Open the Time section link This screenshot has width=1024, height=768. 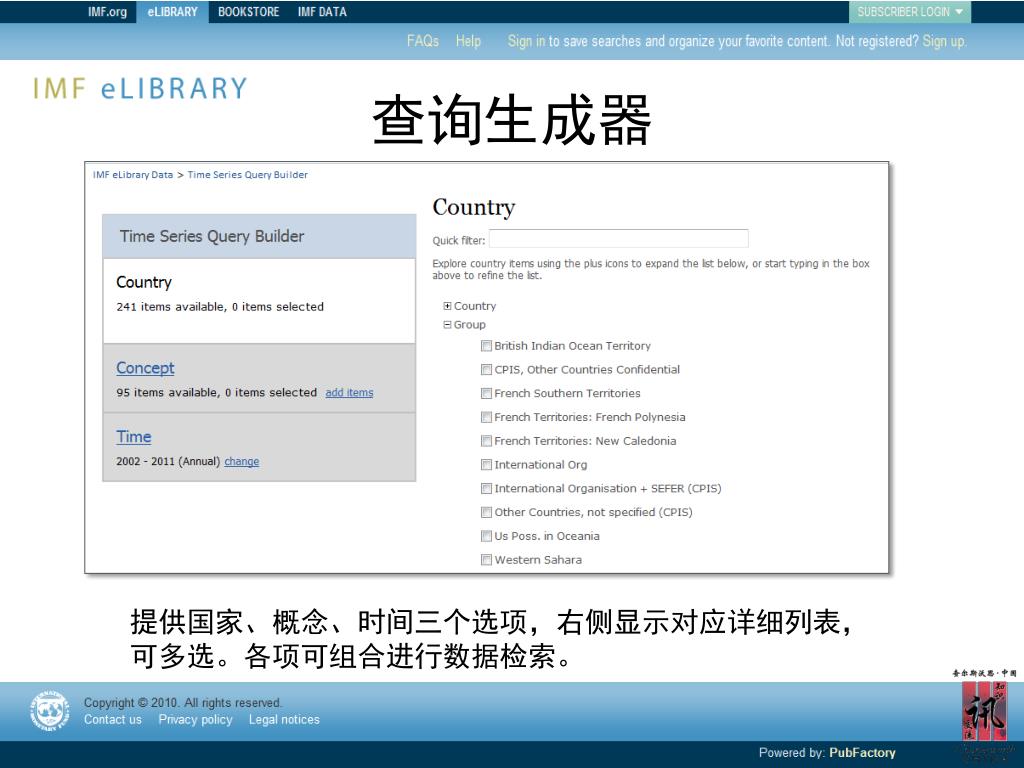[134, 437]
